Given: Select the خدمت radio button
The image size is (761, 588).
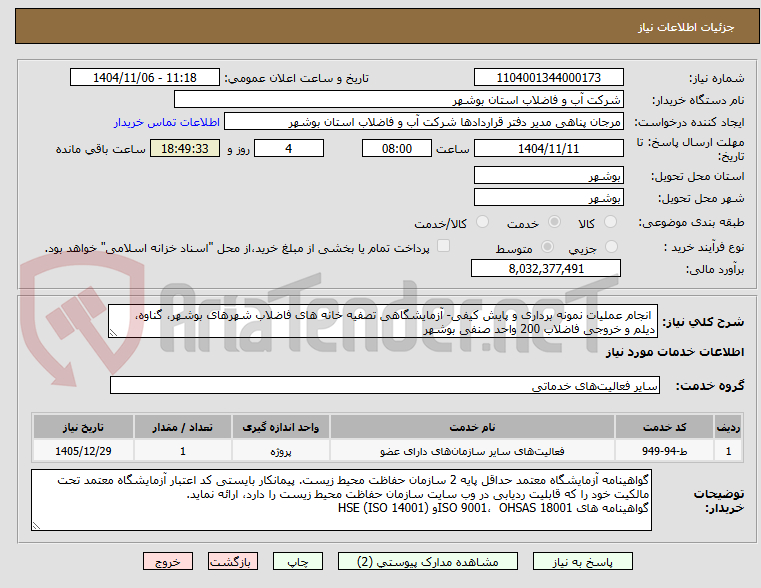Looking at the screenshot, I should click(x=554, y=222).
